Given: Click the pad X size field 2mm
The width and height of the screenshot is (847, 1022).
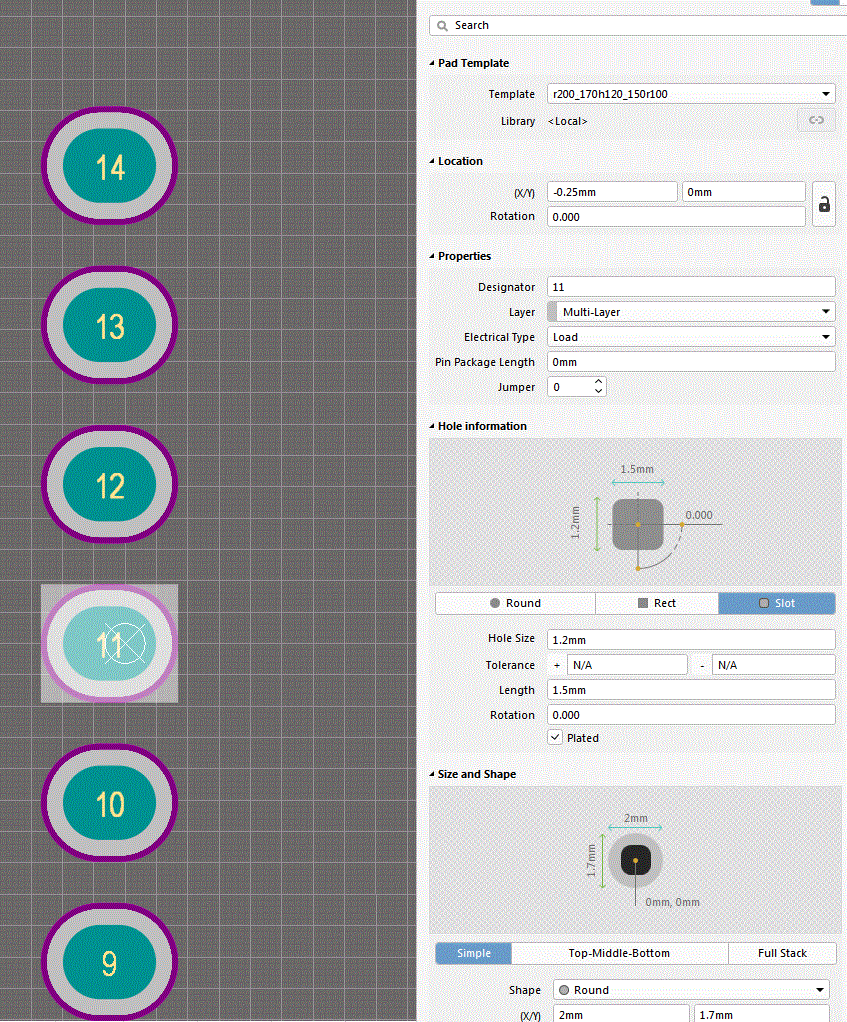Looking at the screenshot, I should pos(621,1014).
